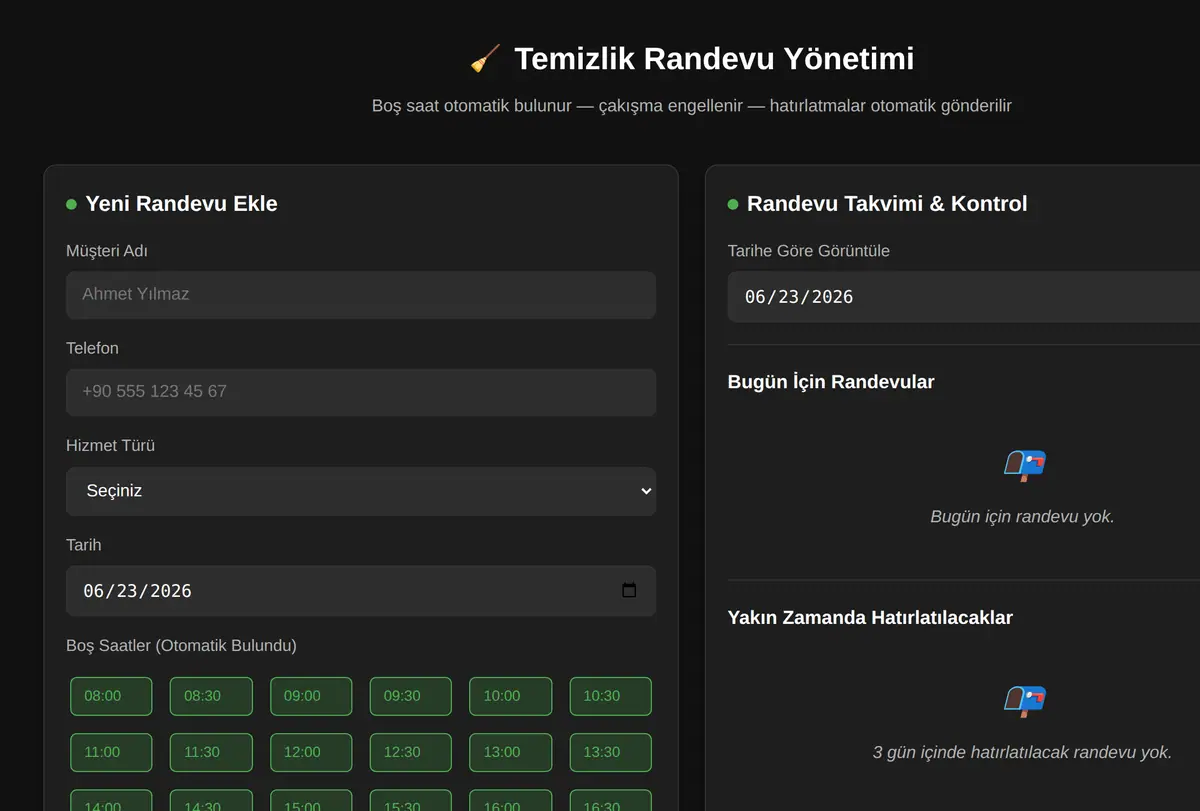Click the broom icon in the title
Screen dimensions: 1200x811
click(486, 59)
